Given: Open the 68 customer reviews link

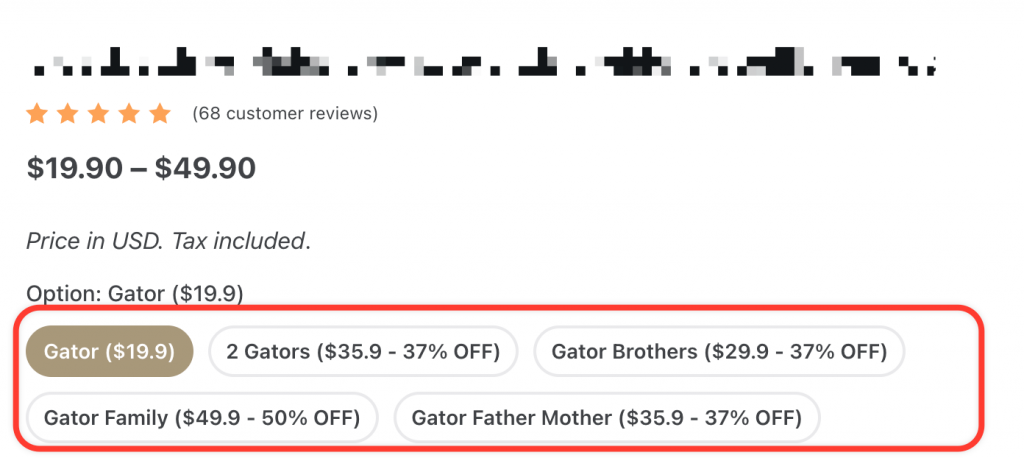Looking at the screenshot, I should pyautogui.click(x=285, y=114).
